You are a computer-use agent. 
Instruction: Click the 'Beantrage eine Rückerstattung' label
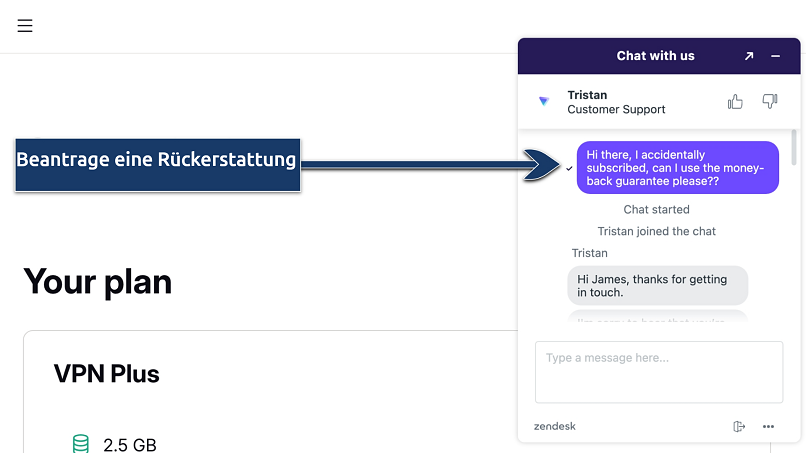(x=157, y=160)
